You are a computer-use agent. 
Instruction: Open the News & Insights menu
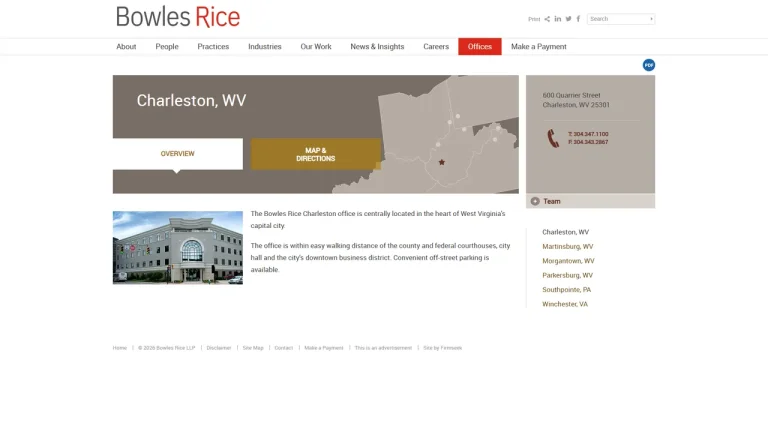377,47
